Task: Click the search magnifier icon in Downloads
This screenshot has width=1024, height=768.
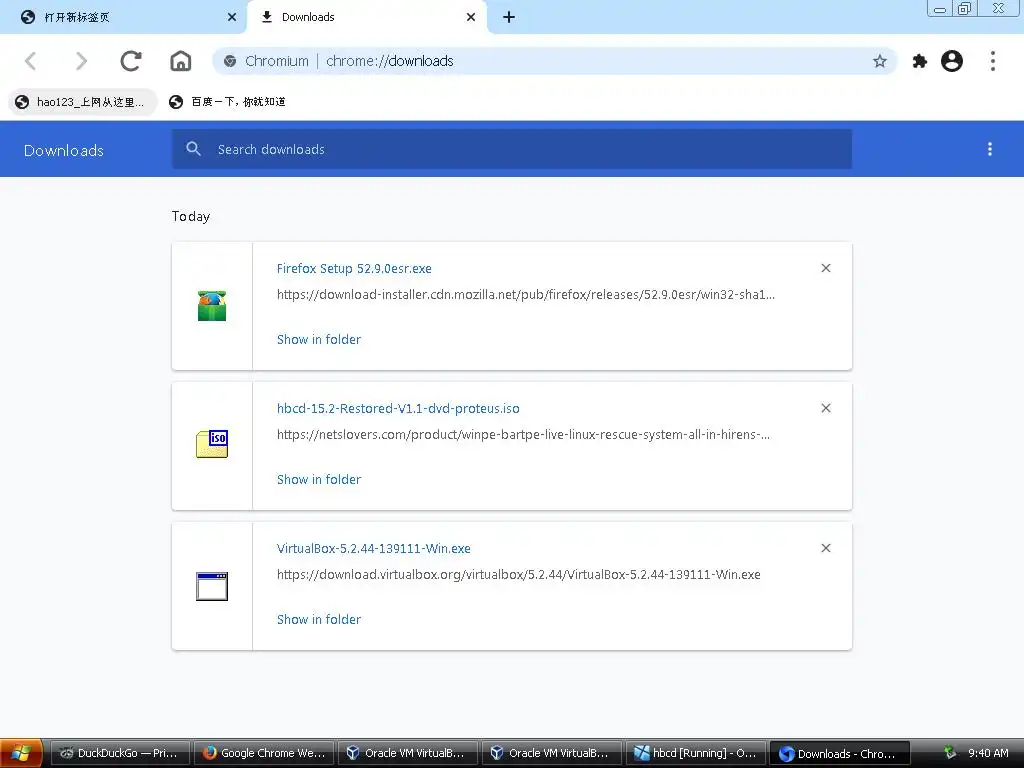Action: point(193,149)
